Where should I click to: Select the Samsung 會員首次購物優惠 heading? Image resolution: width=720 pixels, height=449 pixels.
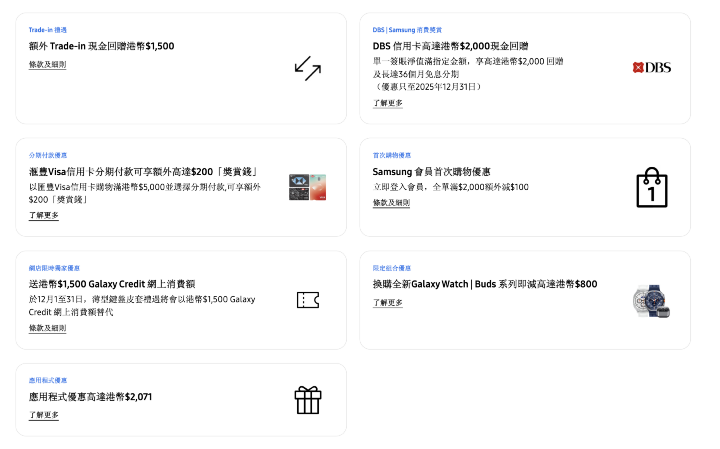[x=431, y=171]
